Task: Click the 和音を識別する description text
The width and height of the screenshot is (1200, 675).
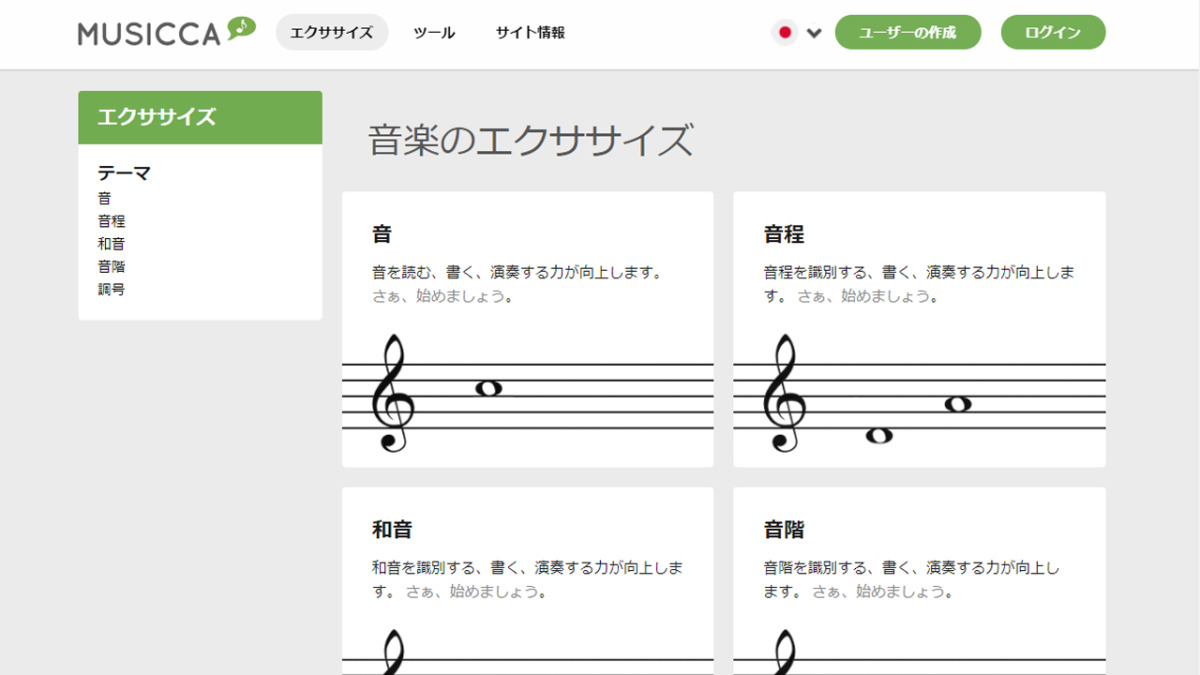Action: coord(527,579)
